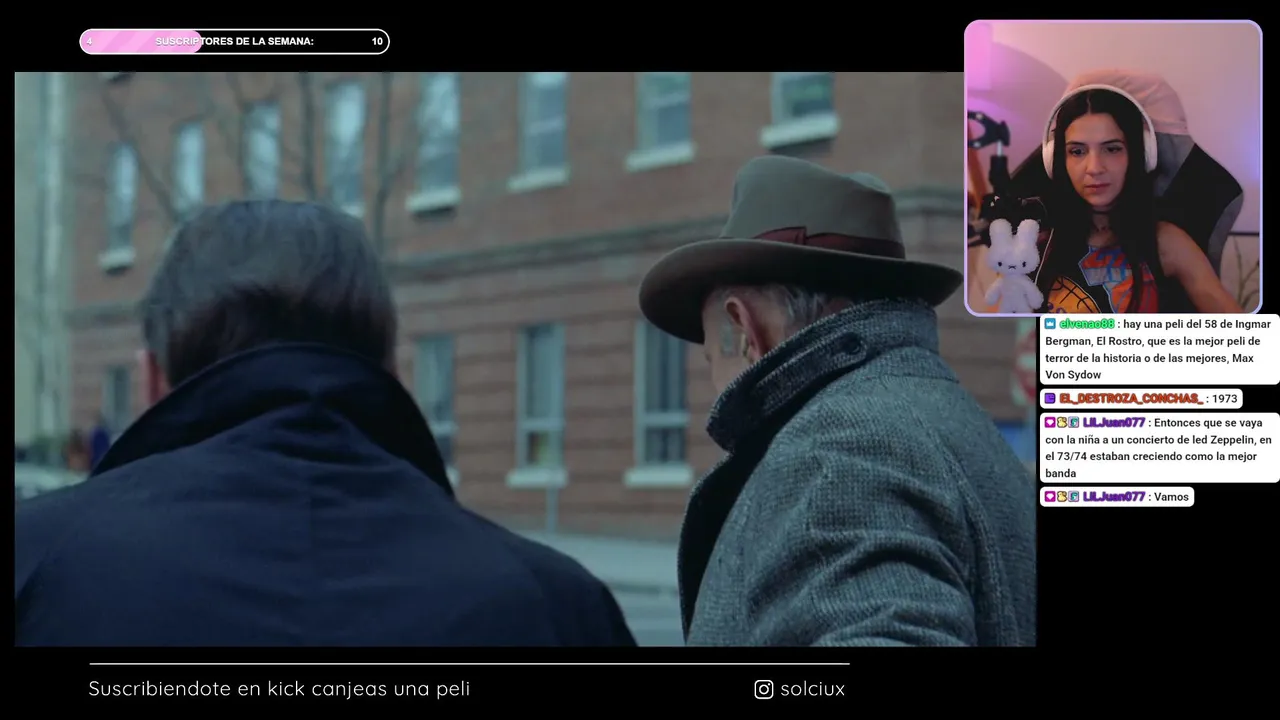Click the heart badge in LilJuan077's Entonces message
Image resolution: width=1280 pixels, height=720 pixels.
pyautogui.click(x=1050, y=423)
